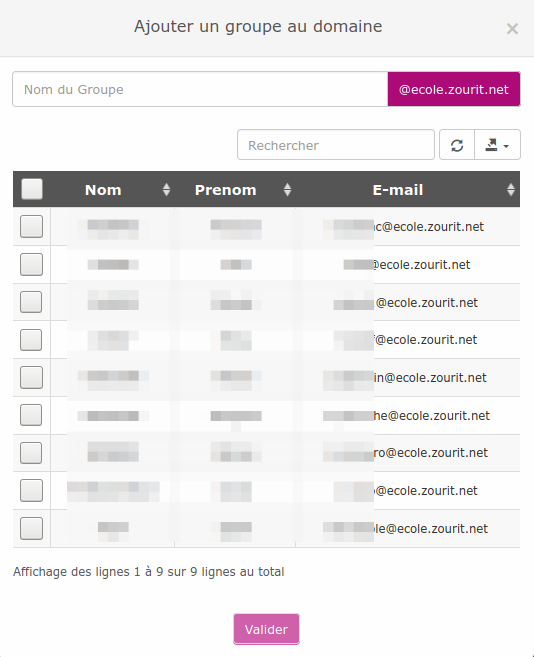This screenshot has width=534, height=657.
Task: Check the last row's checkbox
Action: tap(31, 528)
